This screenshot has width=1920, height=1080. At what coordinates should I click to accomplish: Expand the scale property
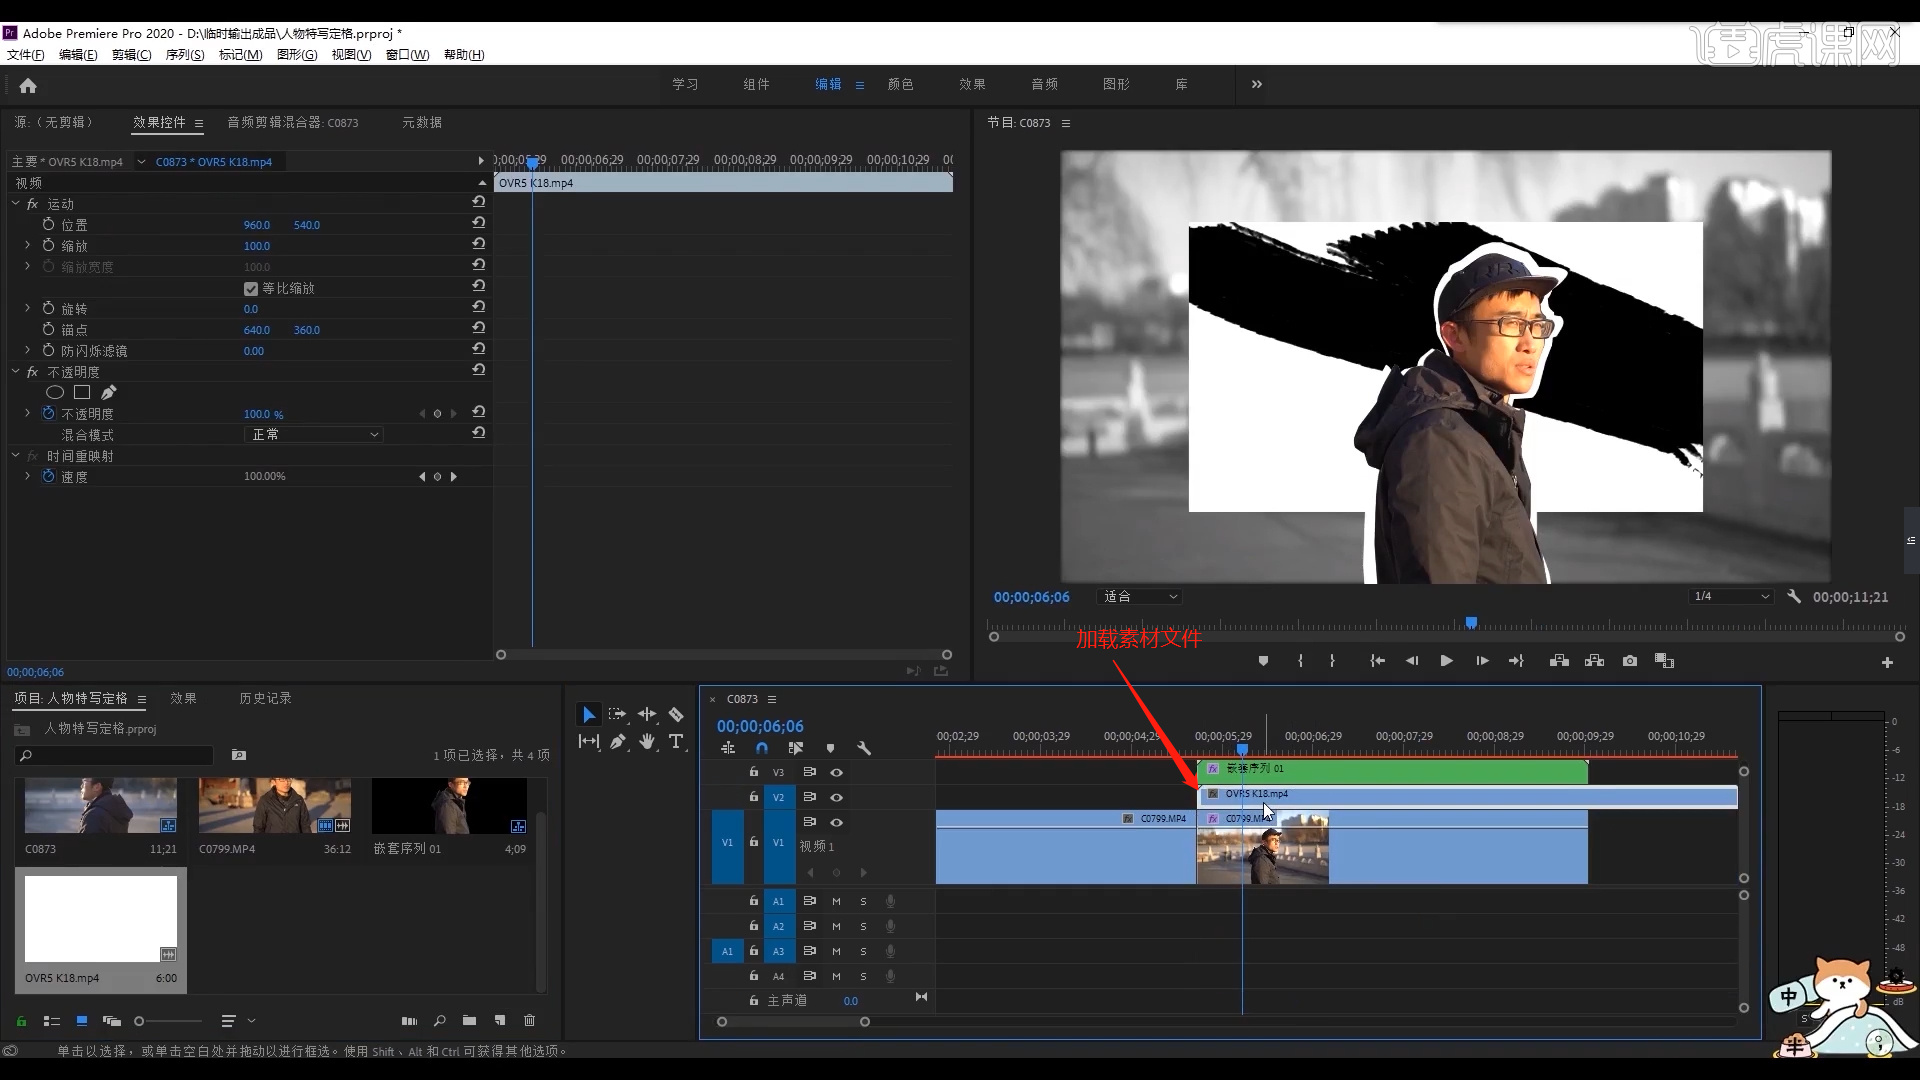[x=27, y=245]
